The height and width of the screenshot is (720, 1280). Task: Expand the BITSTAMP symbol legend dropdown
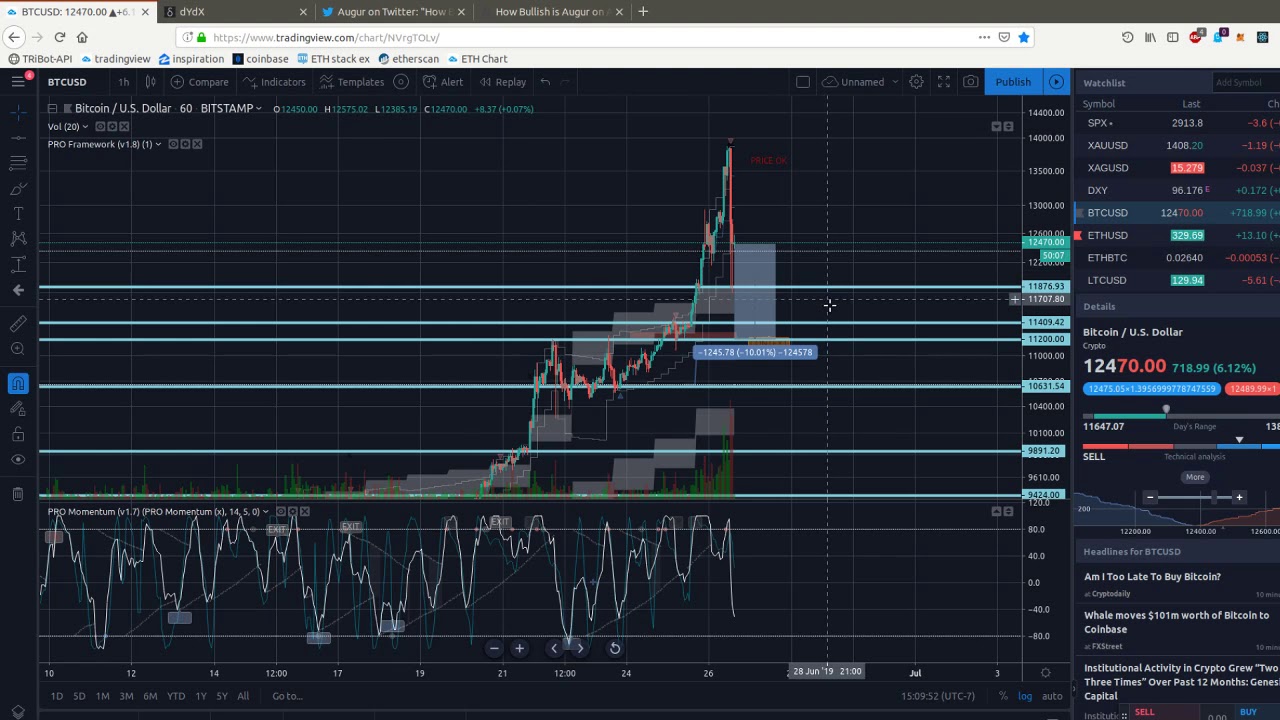pos(258,108)
